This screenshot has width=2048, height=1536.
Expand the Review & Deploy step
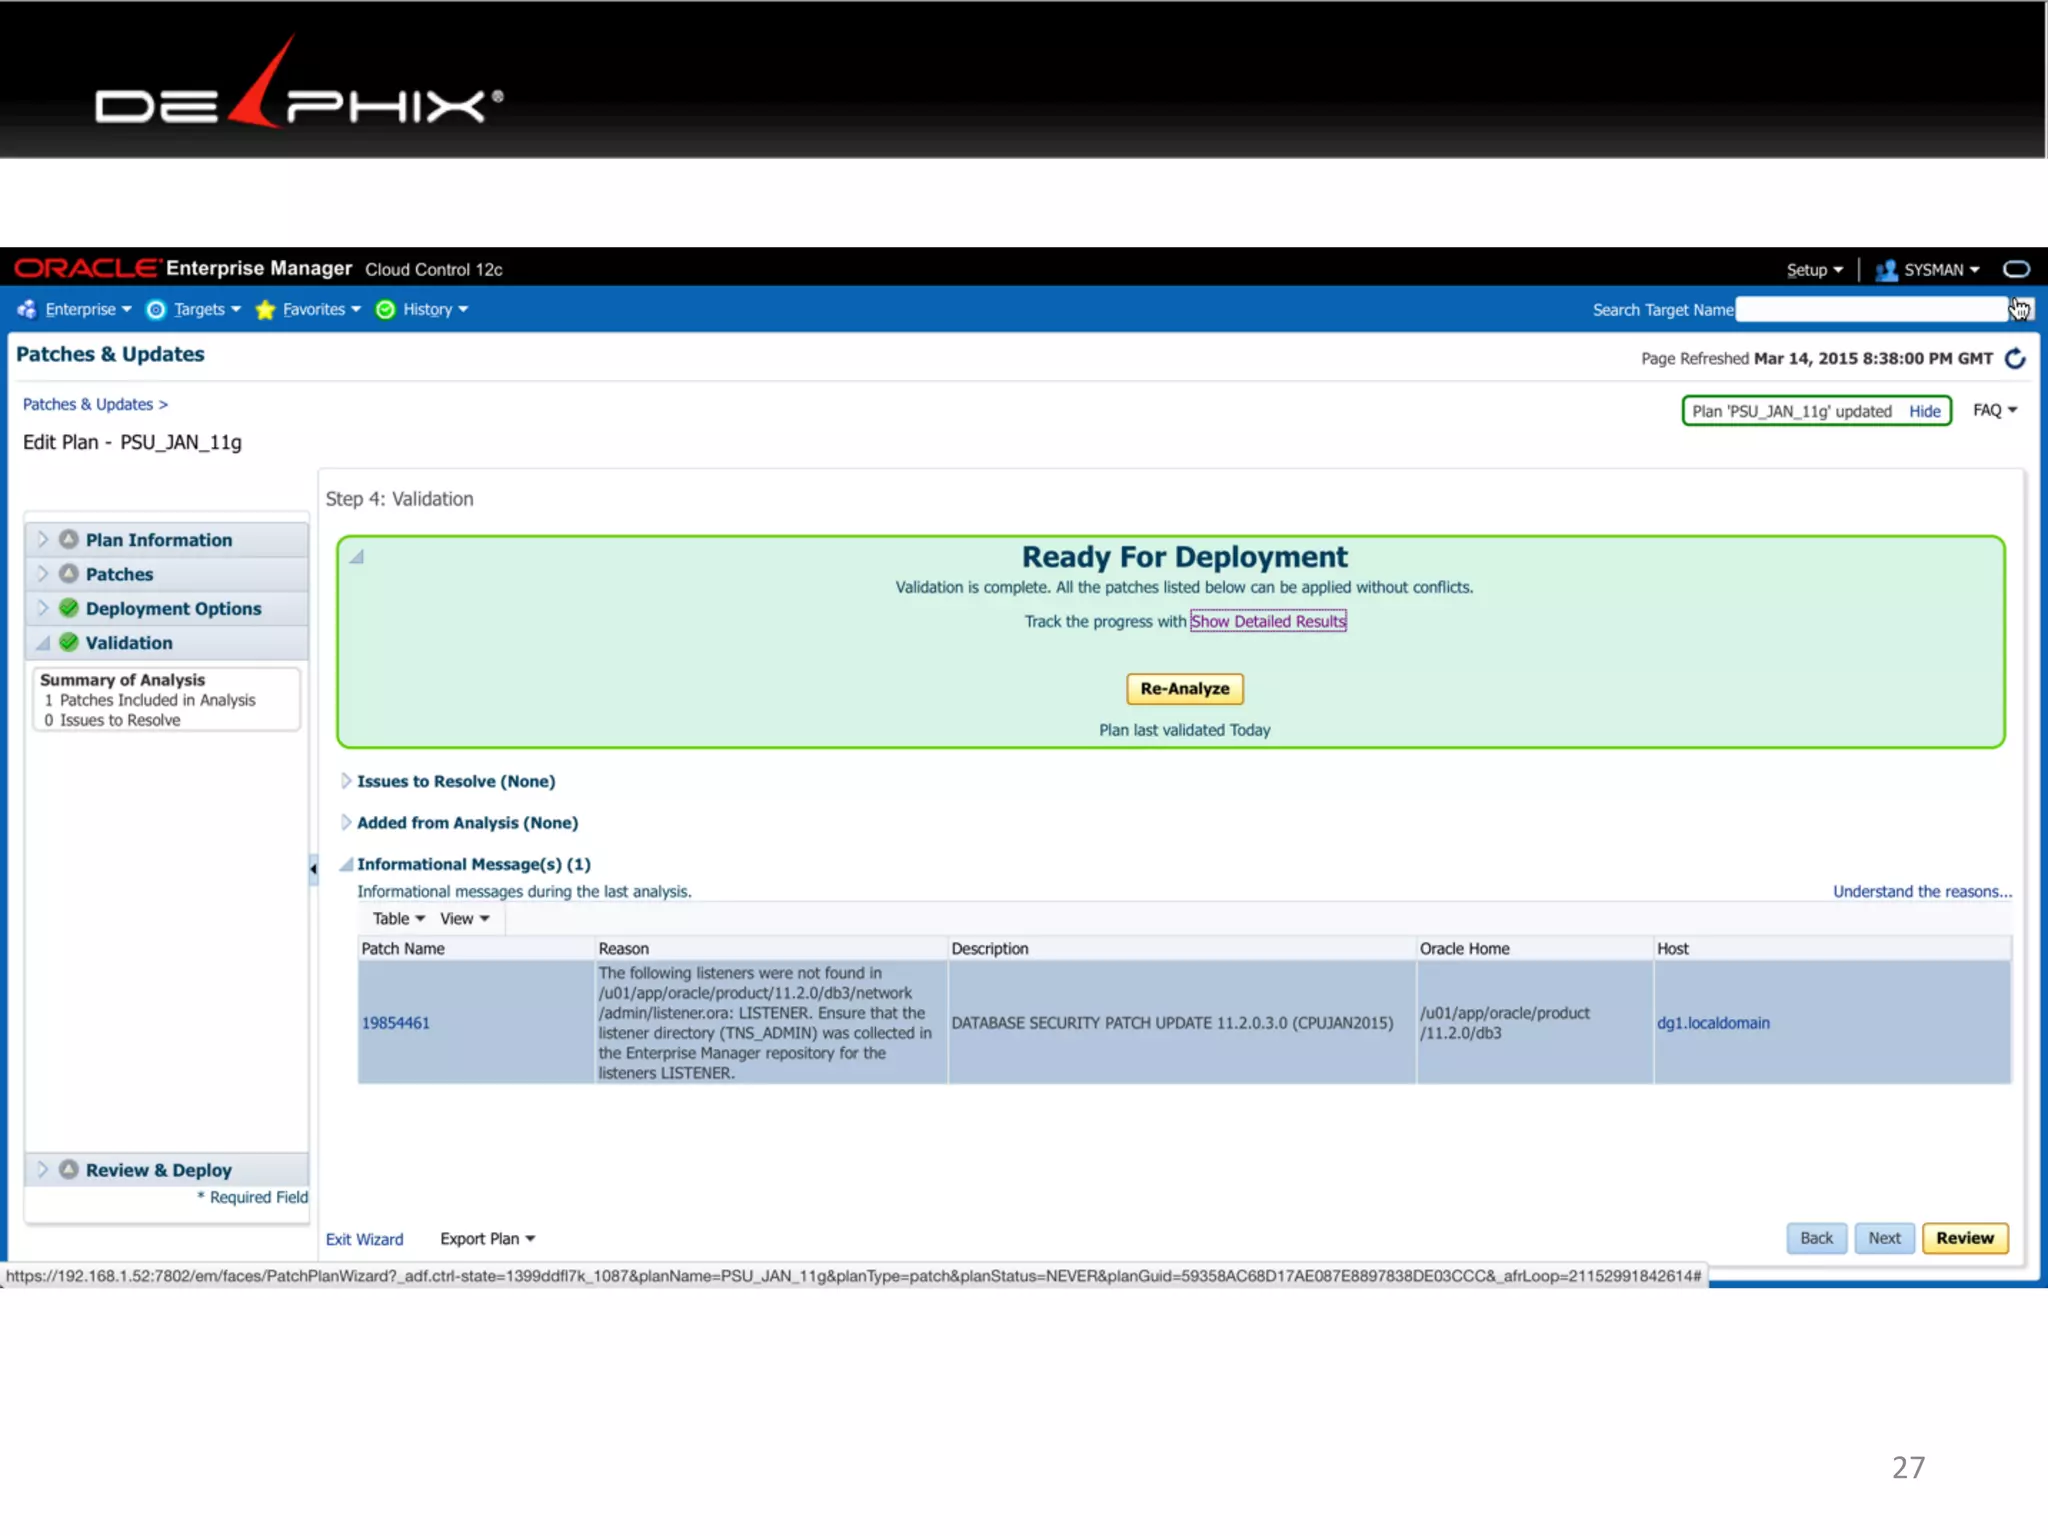[43, 1169]
